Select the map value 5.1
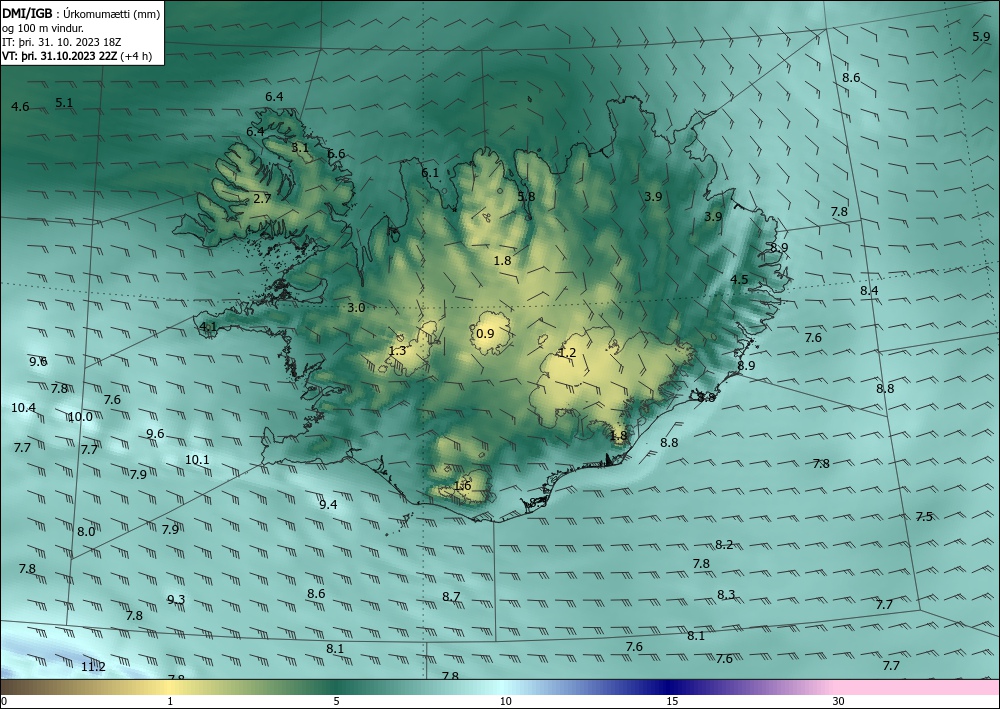 click(64, 102)
